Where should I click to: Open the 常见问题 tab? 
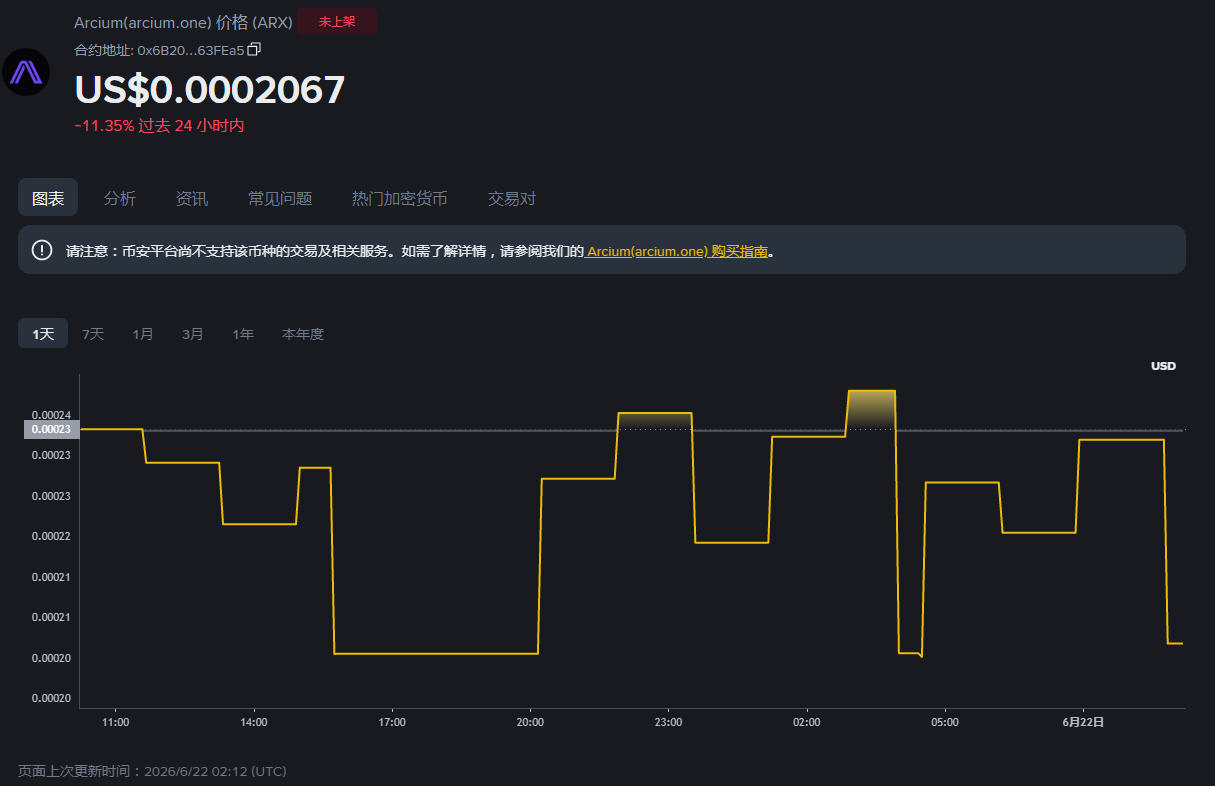[x=280, y=198]
